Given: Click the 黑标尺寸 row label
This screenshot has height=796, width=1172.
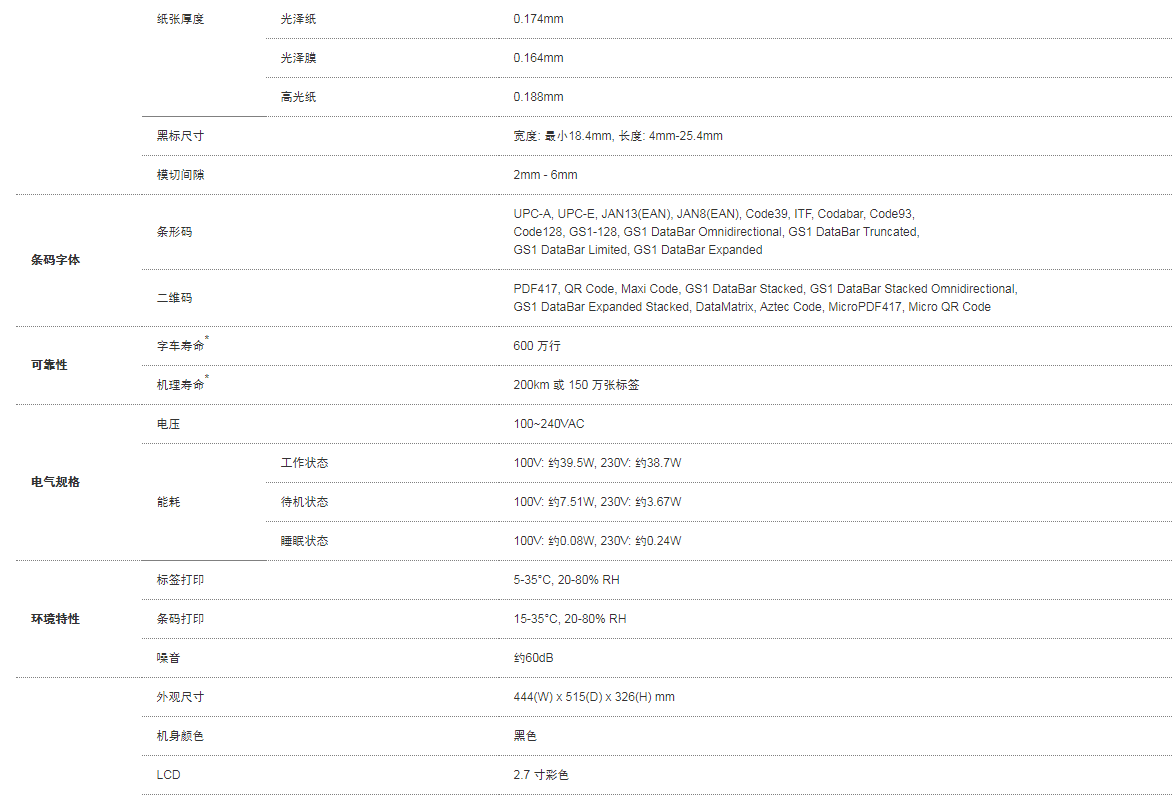Looking at the screenshot, I should click(x=180, y=136).
